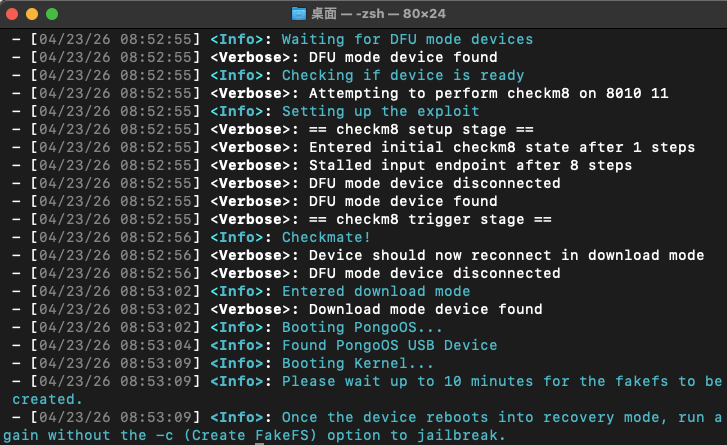Viewport: 727px width, 445px height.
Task: Click the "Checking if device is ready" text
Action: [402, 75]
